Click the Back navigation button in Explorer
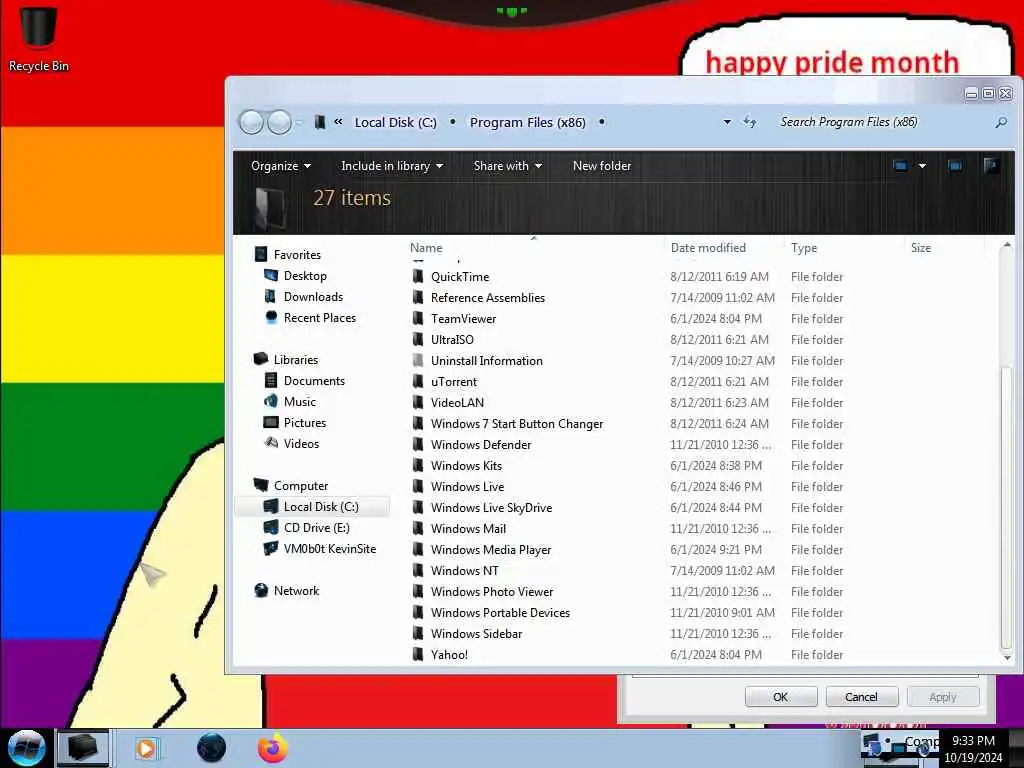The height and width of the screenshot is (768, 1024). [251, 122]
